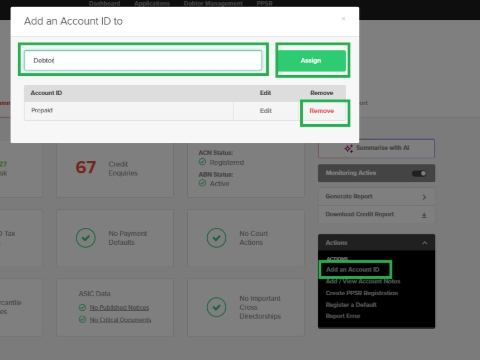Viewport: 480px width, 360px height.
Task: Open No Critical Documents link
Action: pos(120,320)
